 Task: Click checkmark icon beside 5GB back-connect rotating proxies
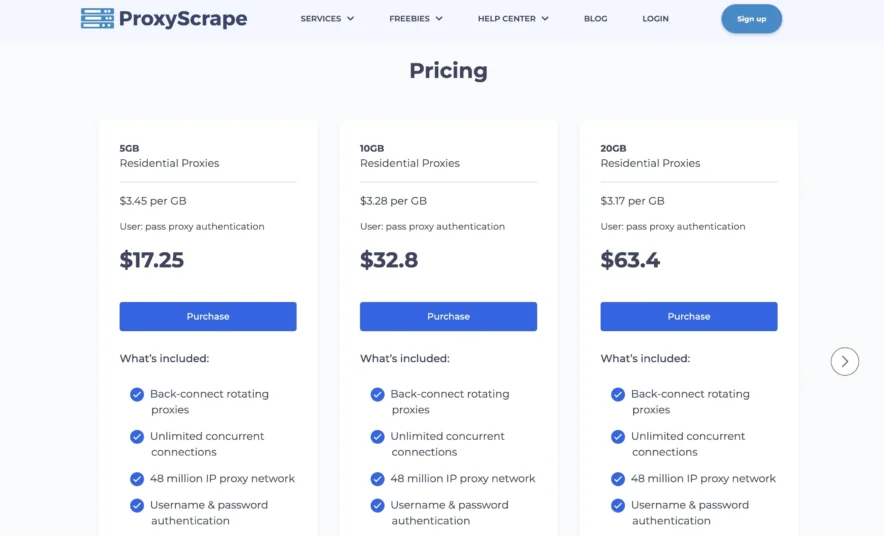tap(137, 395)
